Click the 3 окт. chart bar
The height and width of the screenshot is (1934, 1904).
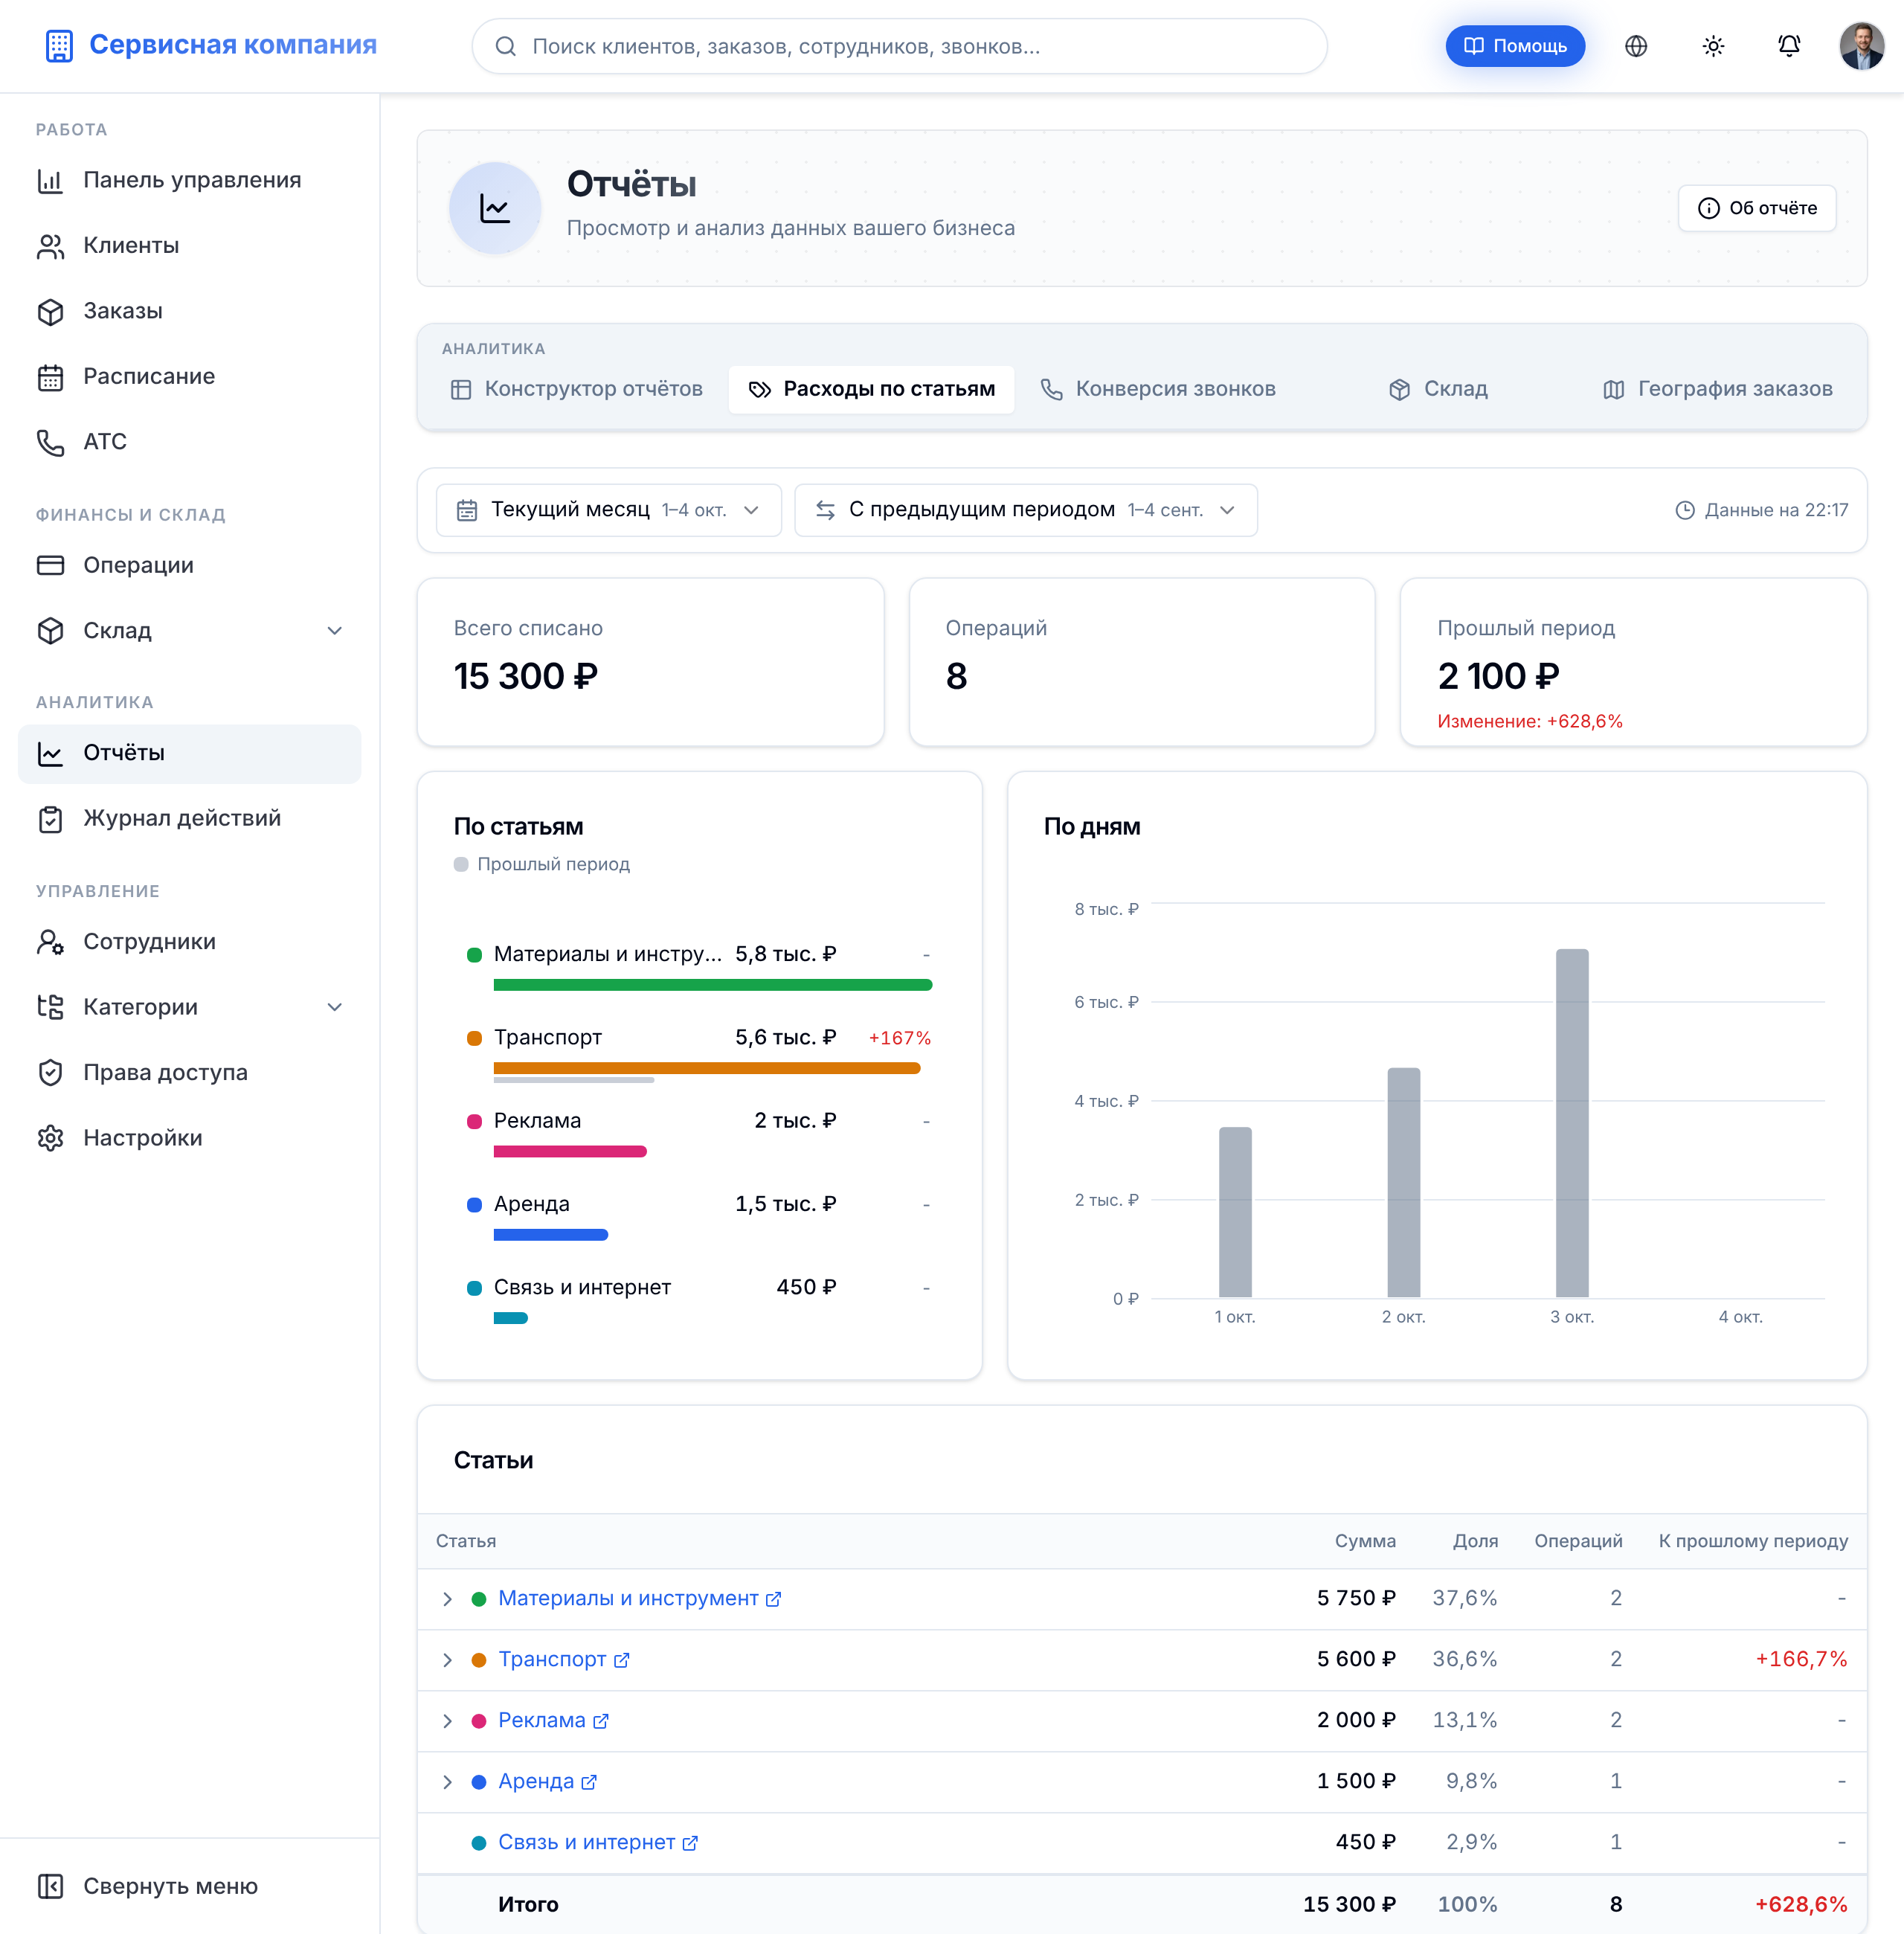[x=1571, y=1123]
